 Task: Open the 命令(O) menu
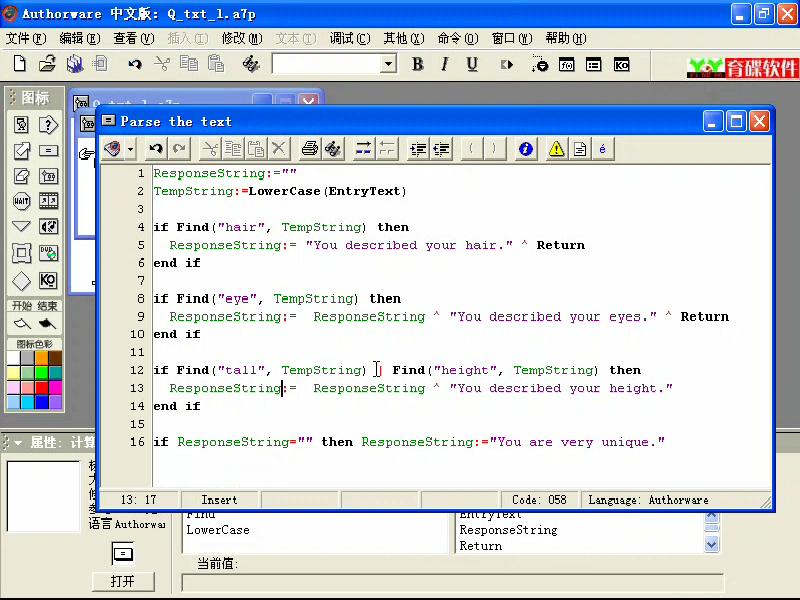pos(458,38)
